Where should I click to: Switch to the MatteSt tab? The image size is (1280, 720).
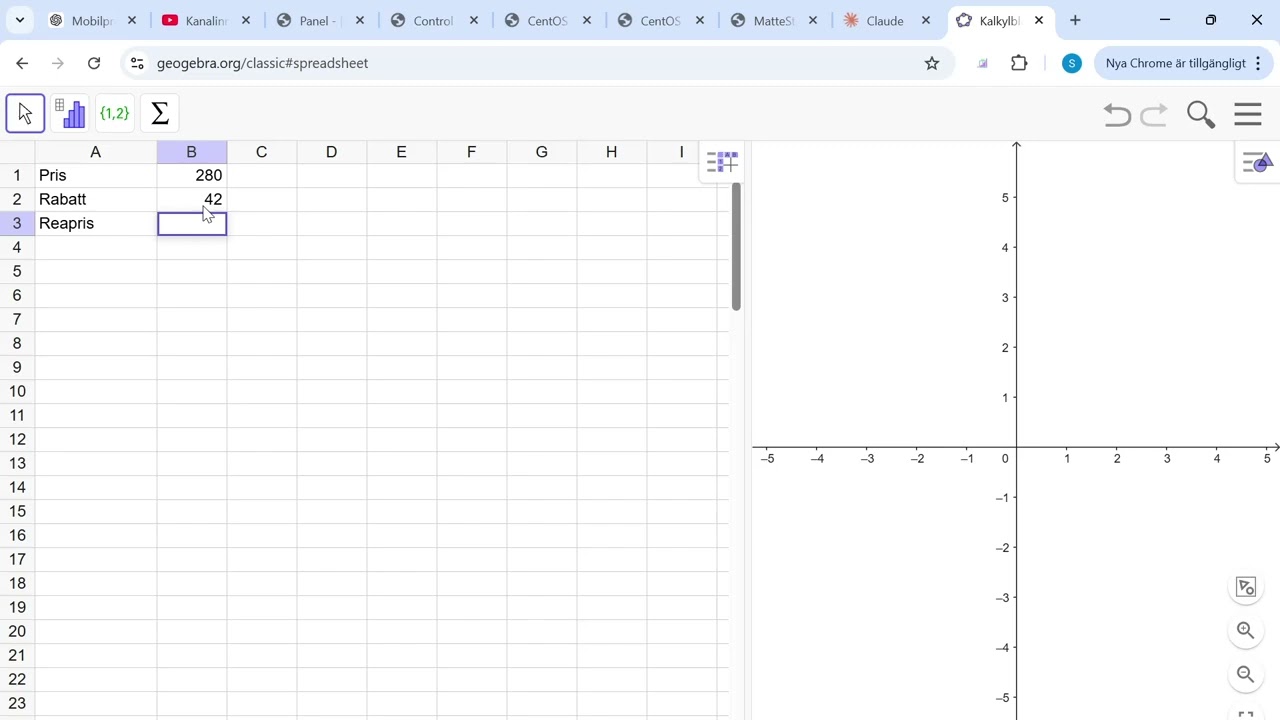point(773,20)
